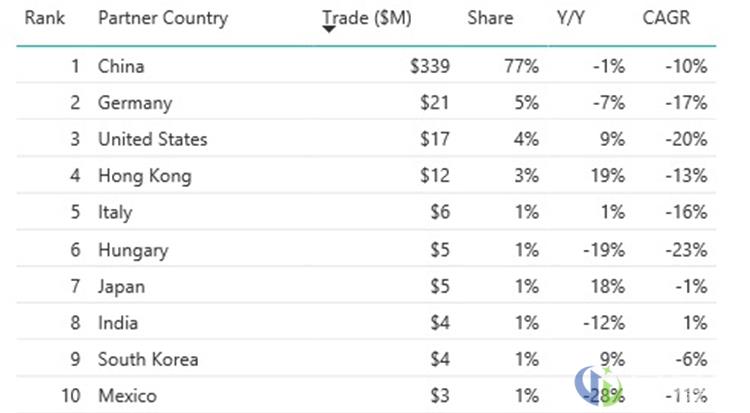The image size is (750, 413).
Task: Select Hungary in the partner list
Action: pos(133,250)
